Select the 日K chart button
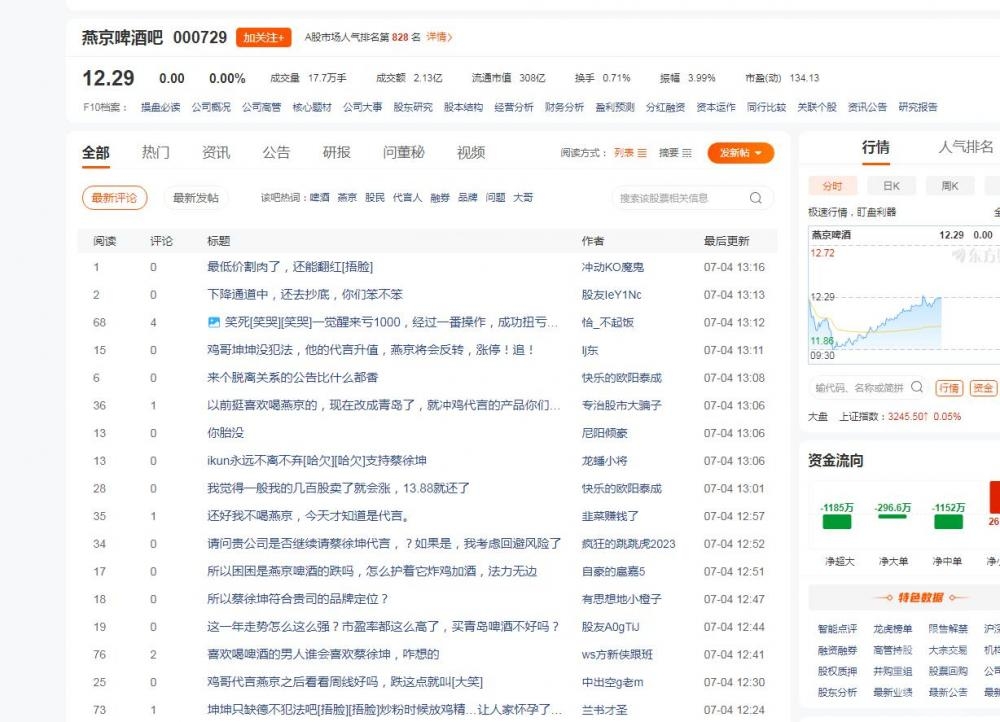This screenshot has height=722, width=1000. [892, 186]
